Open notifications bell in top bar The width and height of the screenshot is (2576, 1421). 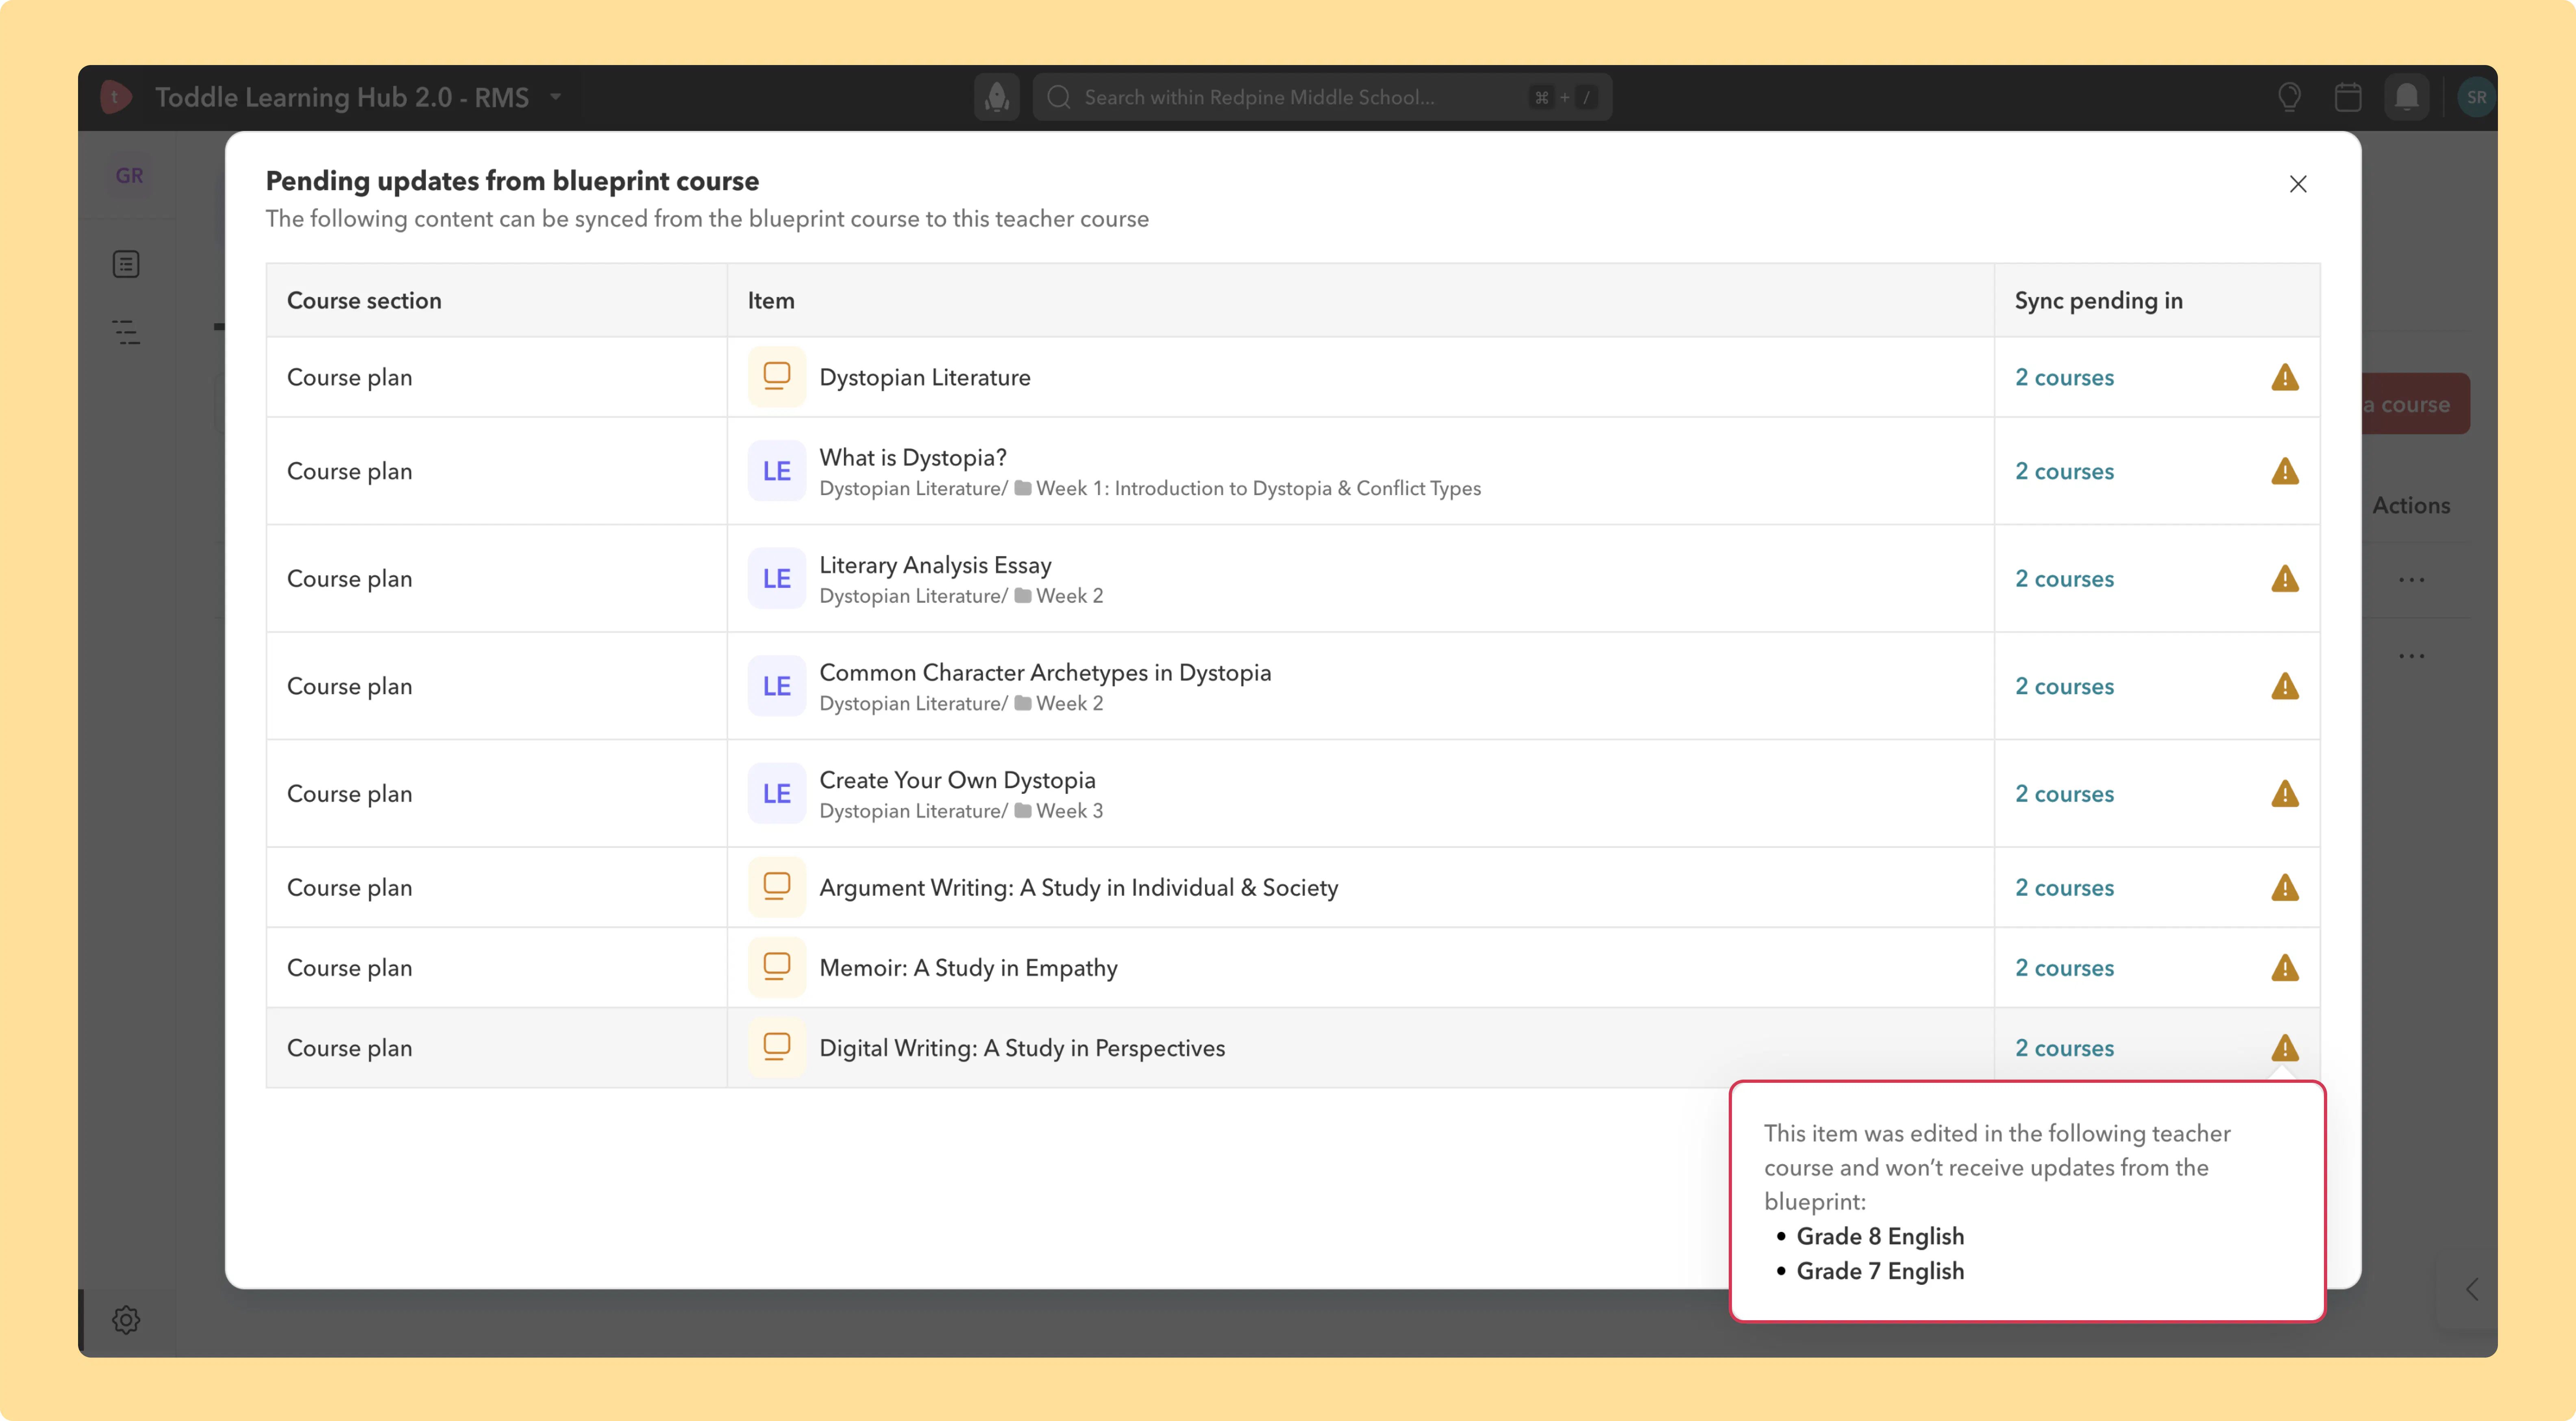pos(2407,97)
